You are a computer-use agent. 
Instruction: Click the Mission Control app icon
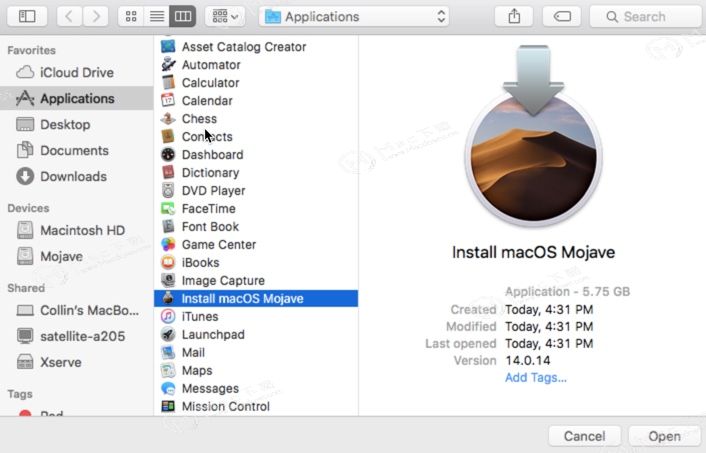[x=168, y=406]
